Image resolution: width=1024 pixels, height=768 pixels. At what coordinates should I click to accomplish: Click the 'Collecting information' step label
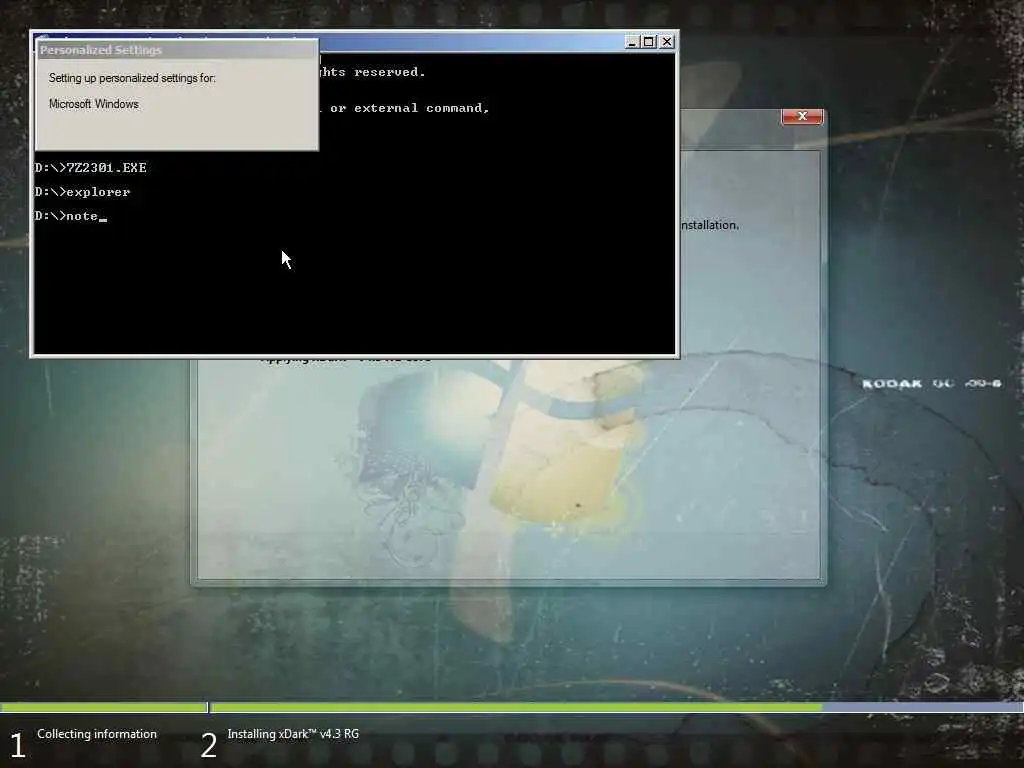pos(97,734)
